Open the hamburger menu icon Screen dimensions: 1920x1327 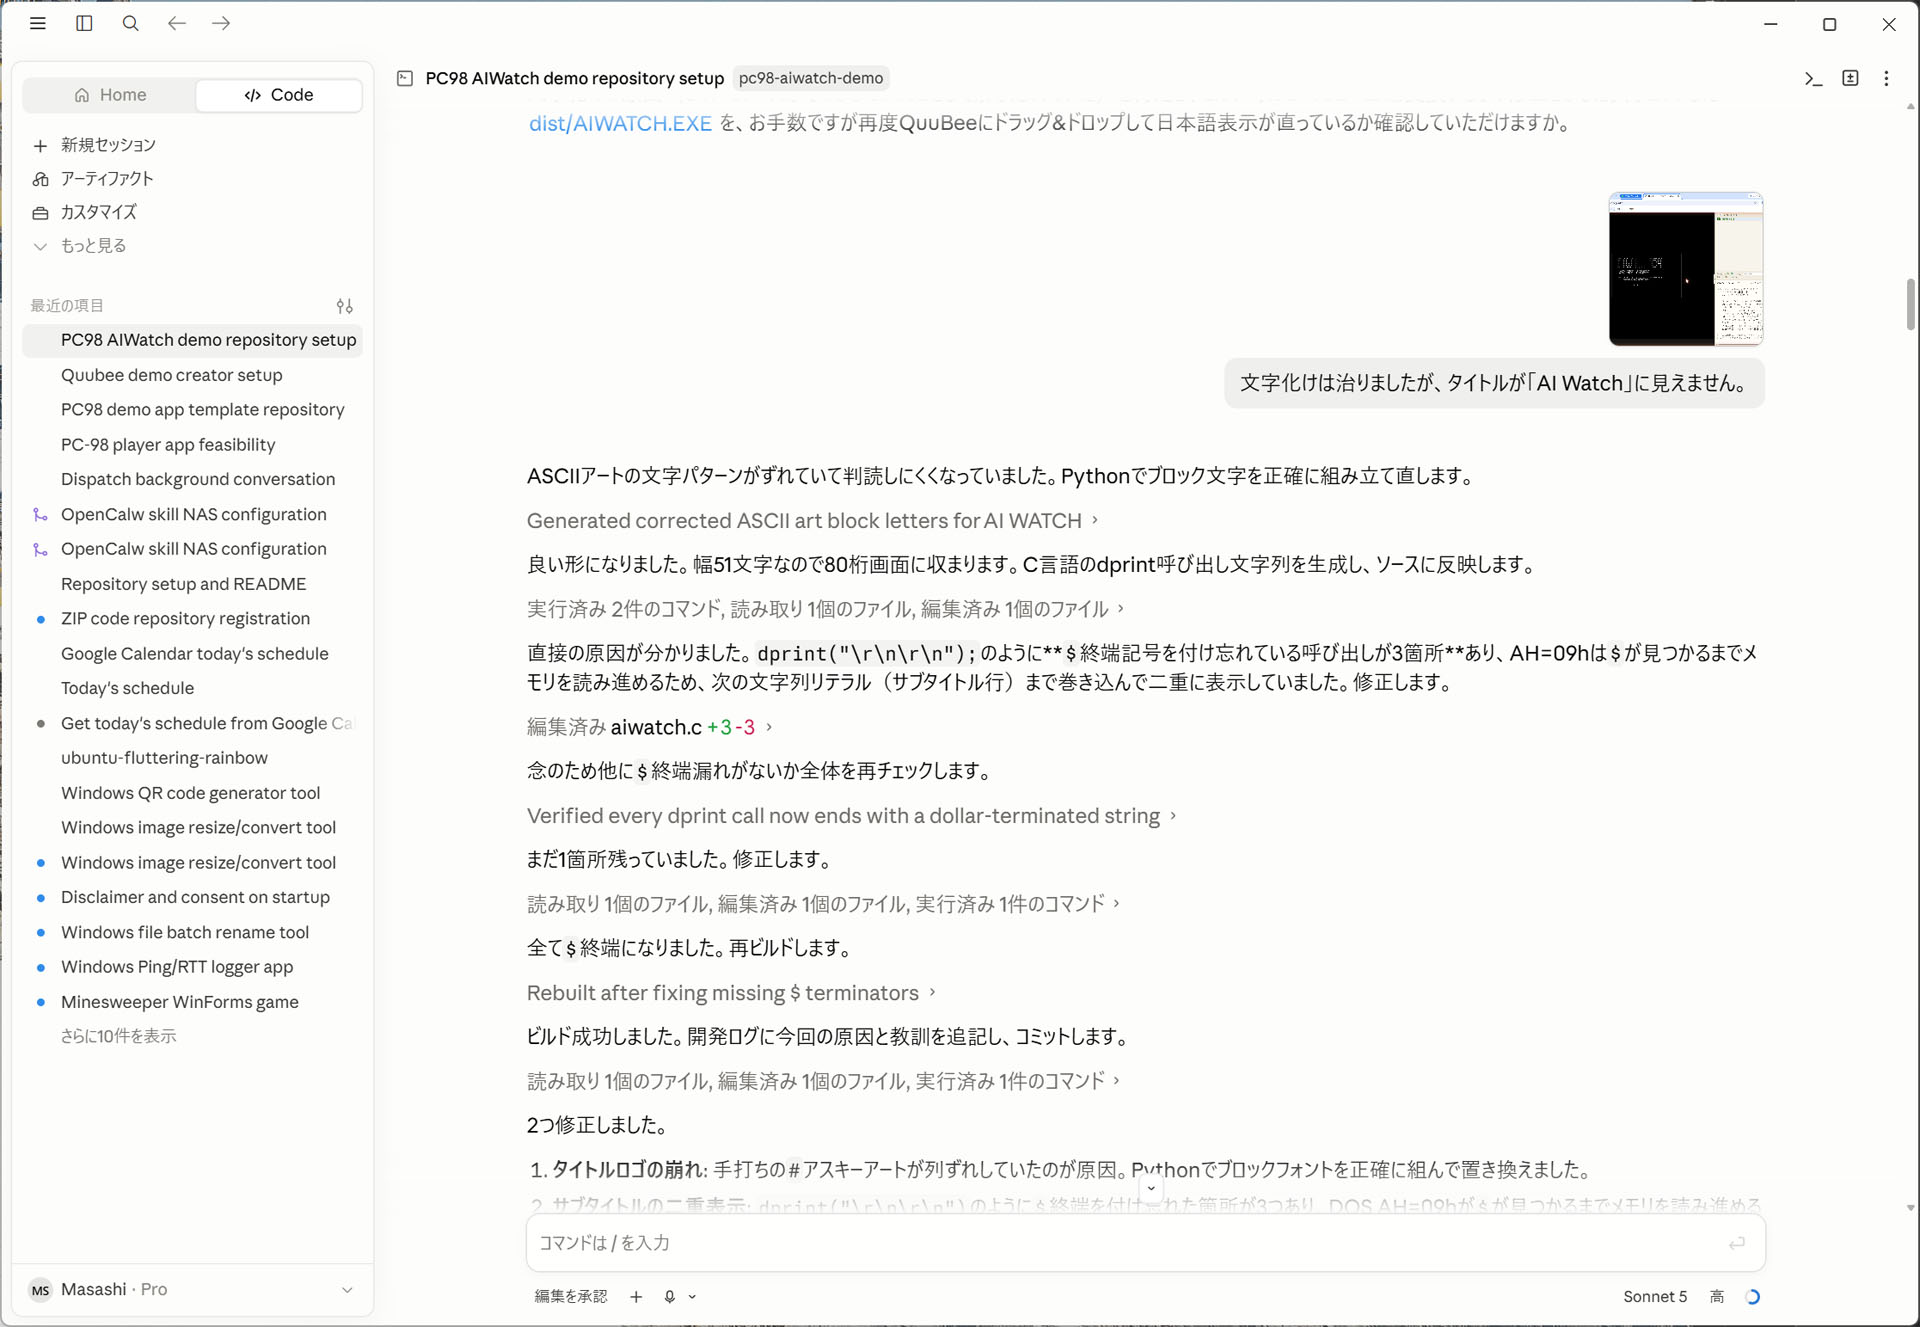tap(38, 23)
